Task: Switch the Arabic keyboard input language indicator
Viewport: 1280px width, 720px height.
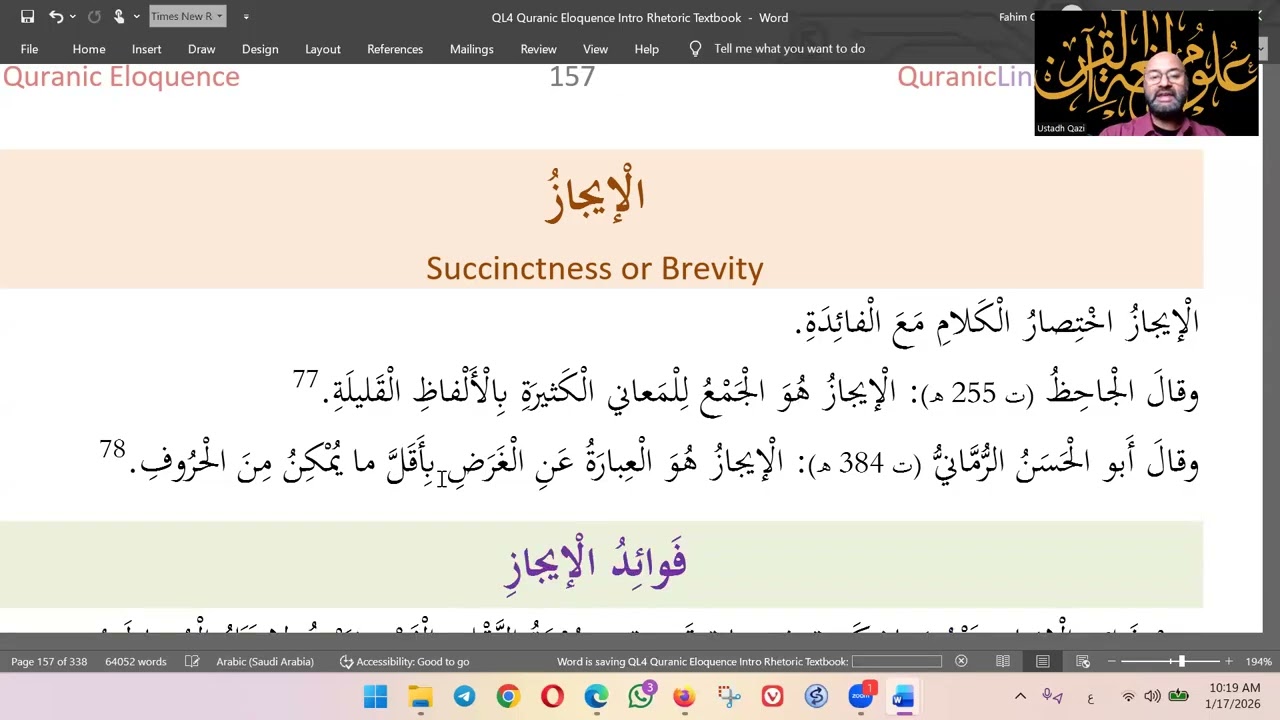Action: tap(1090, 697)
